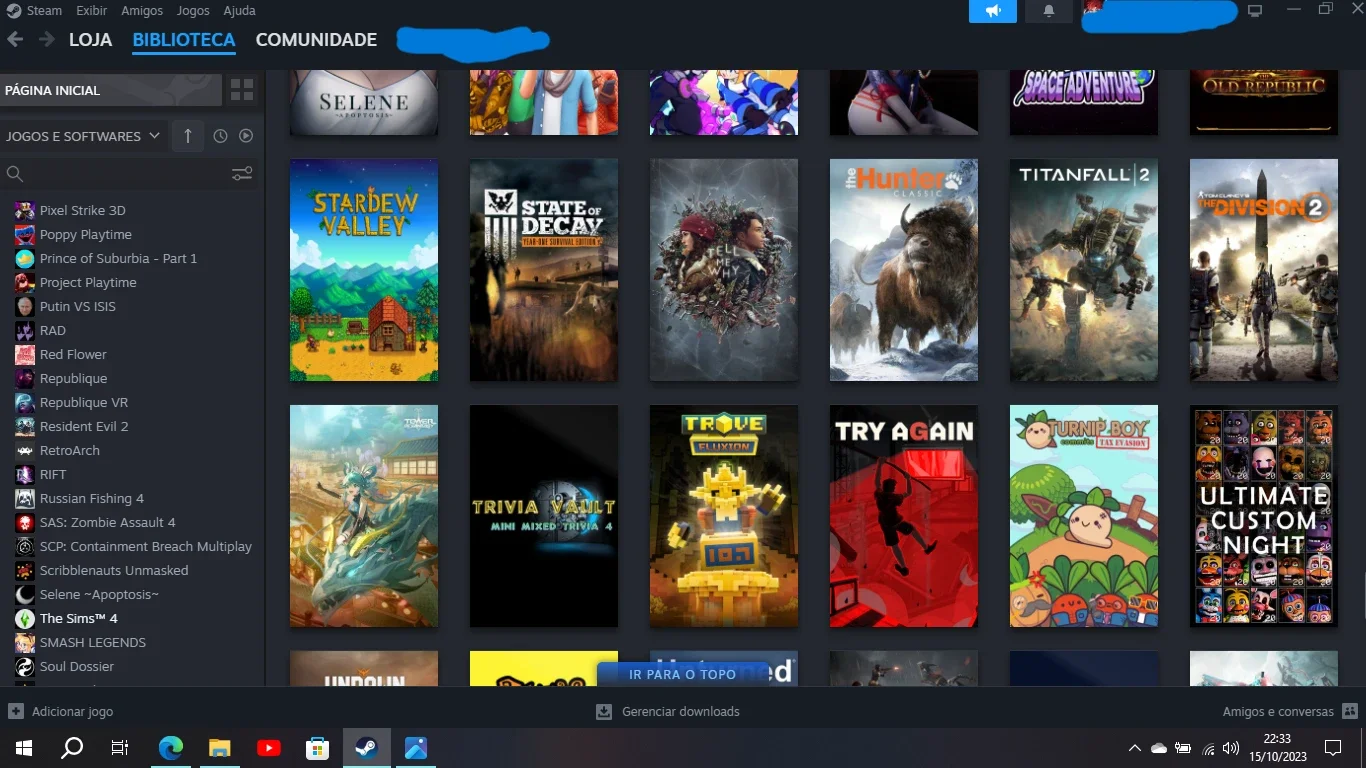Click the Página Inicial button
Viewport: 1366px width, 768px height.
(x=111, y=90)
